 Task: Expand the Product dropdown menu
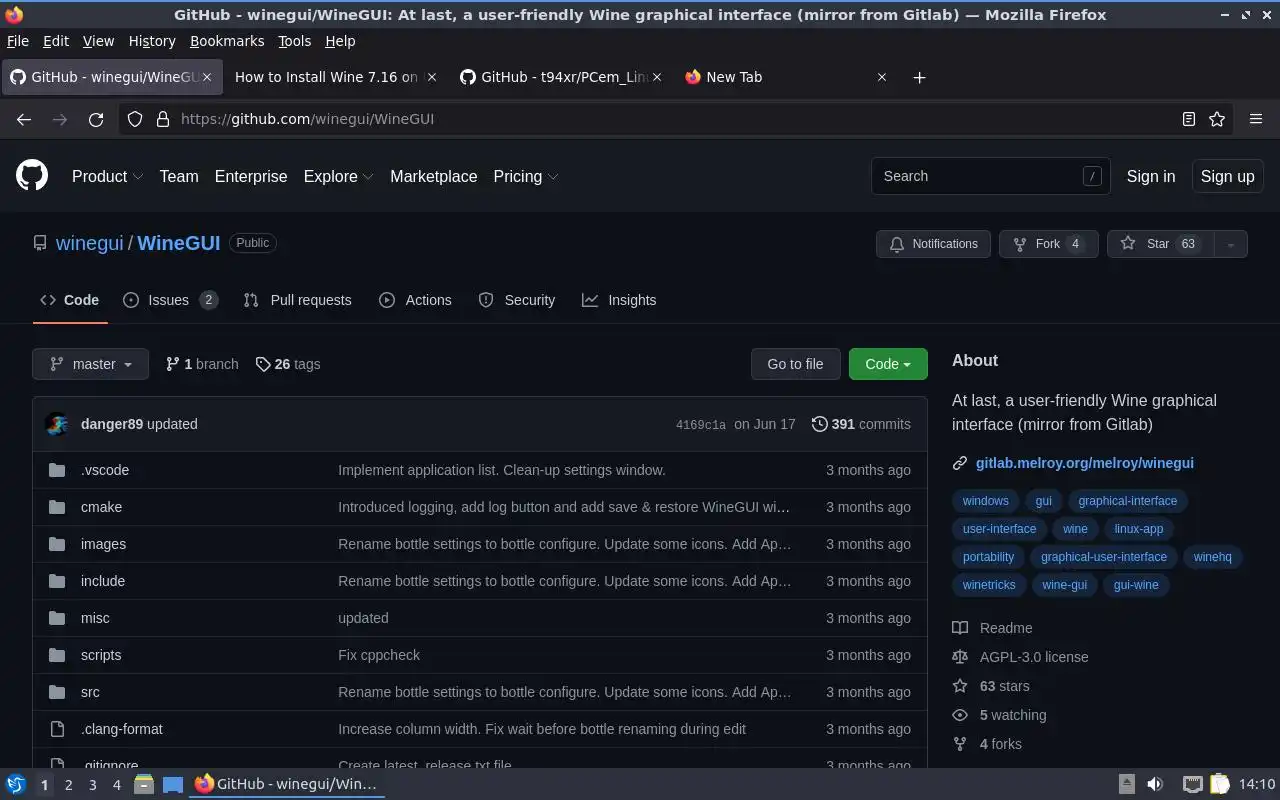[x=108, y=176]
